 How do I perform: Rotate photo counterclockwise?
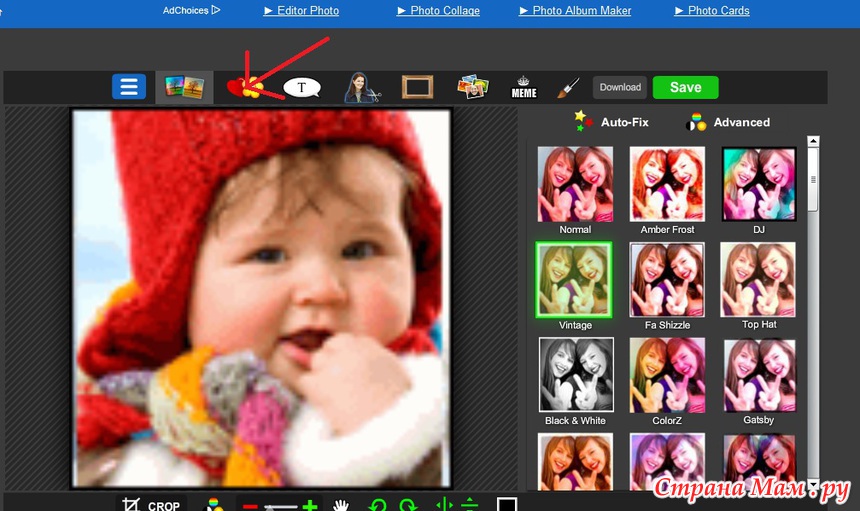tap(378, 505)
